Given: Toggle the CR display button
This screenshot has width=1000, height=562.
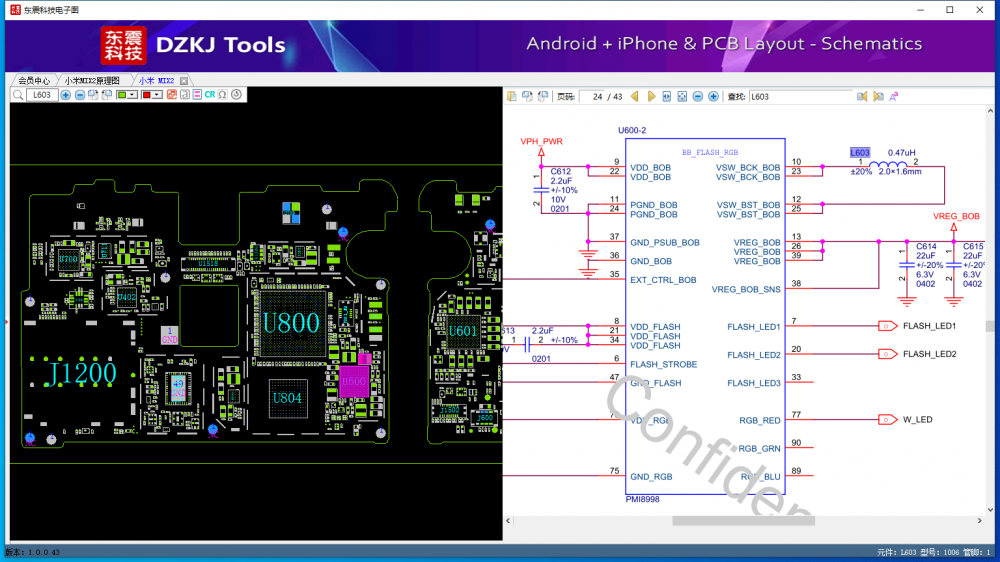Looking at the screenshot, I should (210, 95).
